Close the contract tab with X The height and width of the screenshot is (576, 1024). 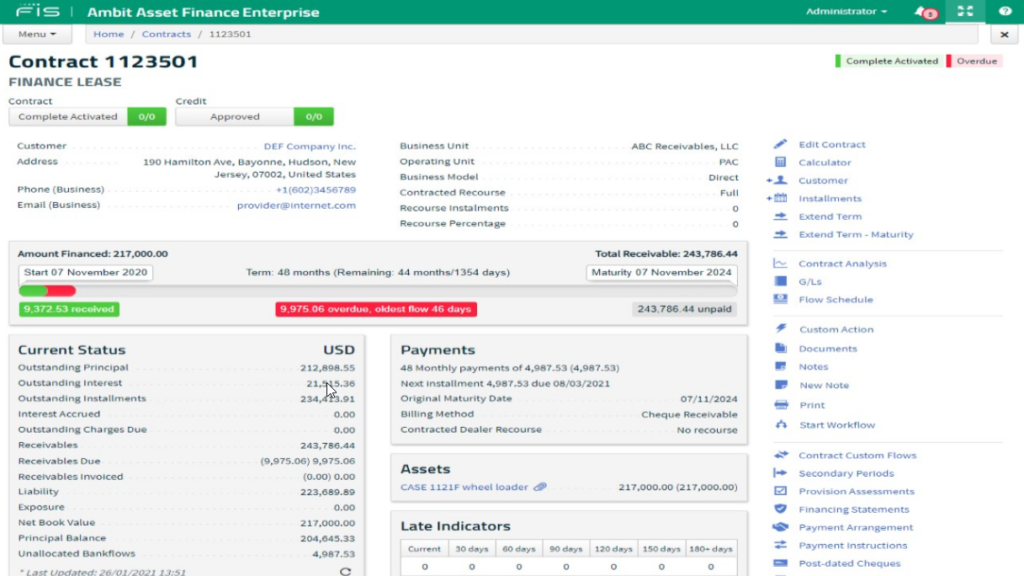(1004, 34)
